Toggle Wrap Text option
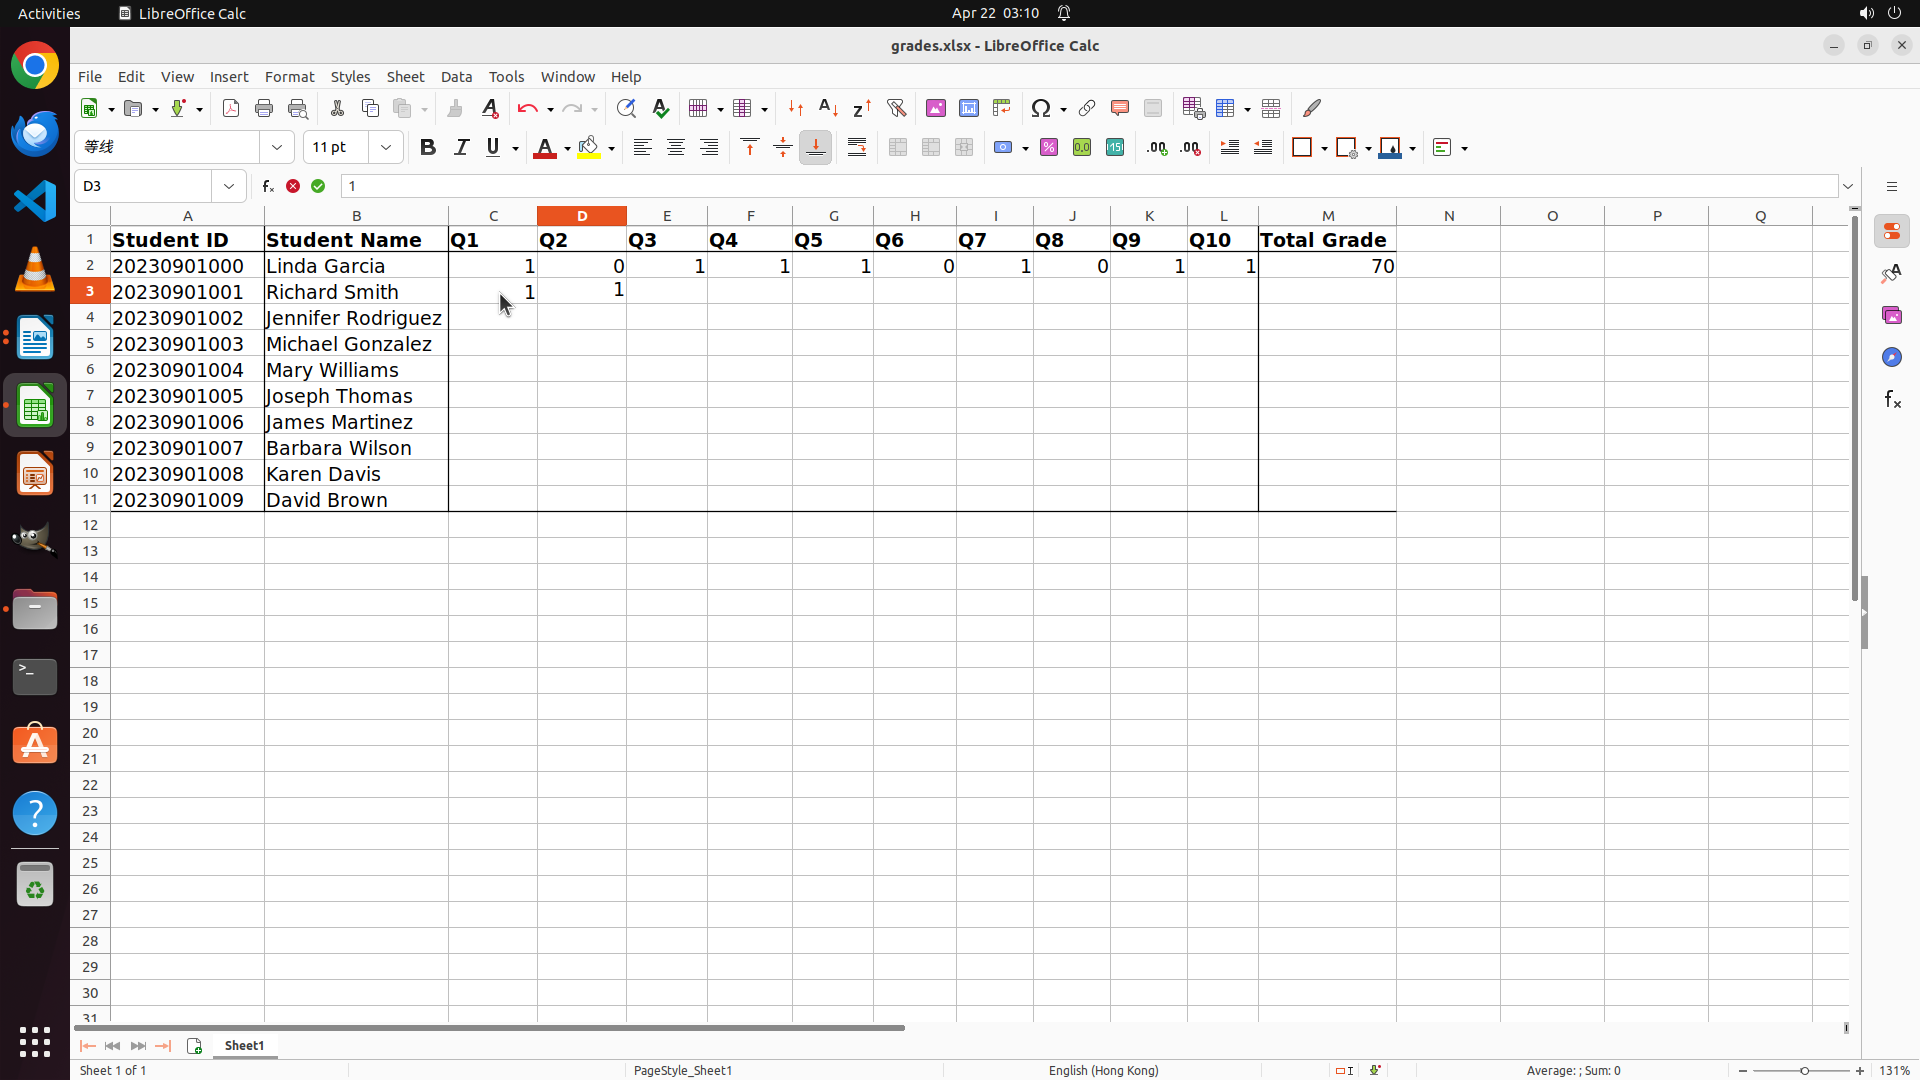This screenshot has height=1080, width=1920. pos(857,148)
